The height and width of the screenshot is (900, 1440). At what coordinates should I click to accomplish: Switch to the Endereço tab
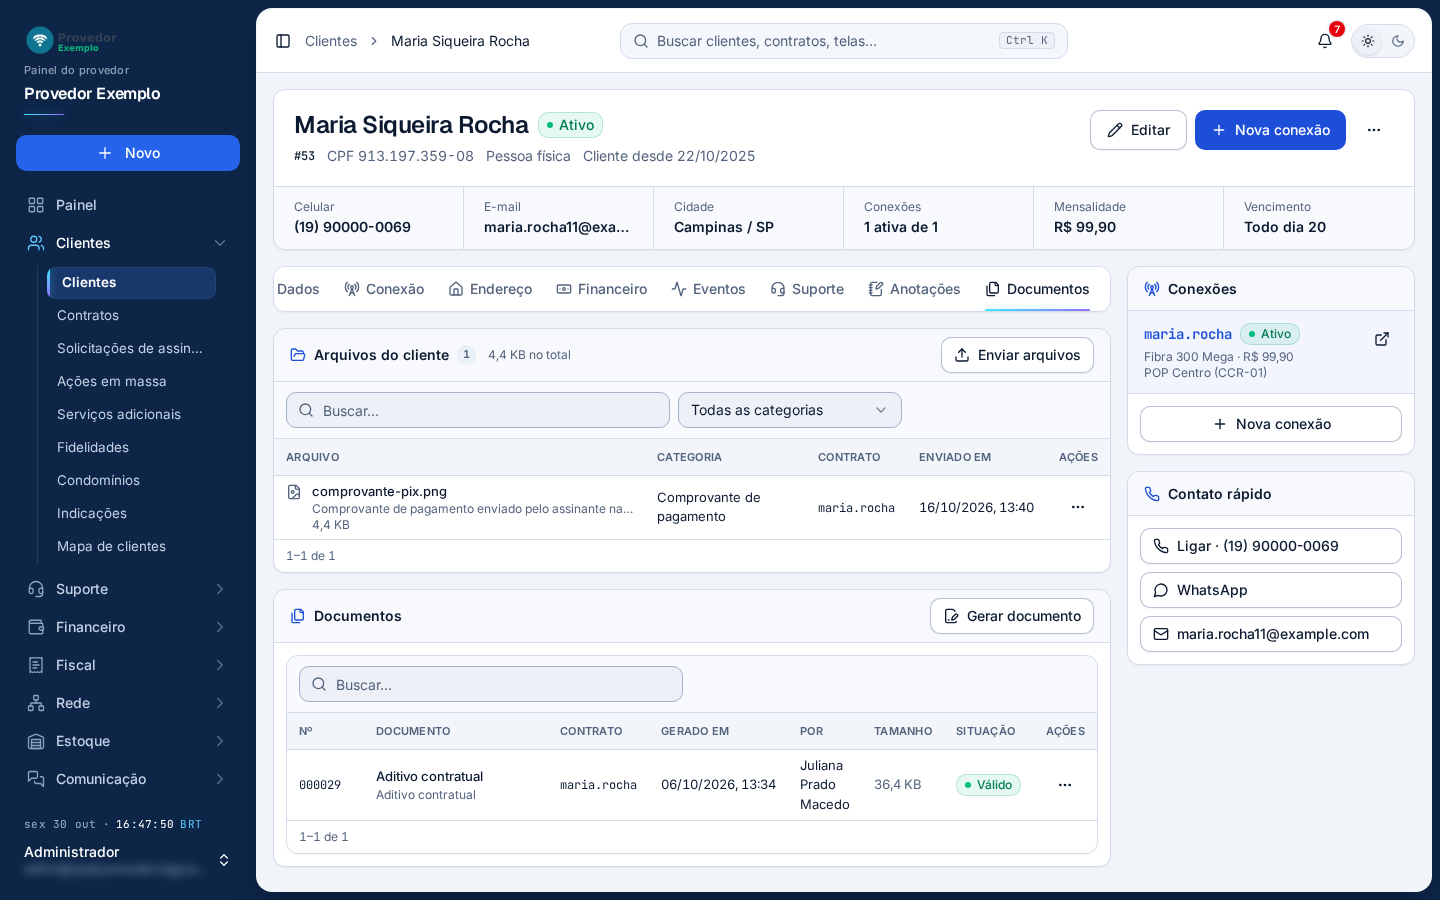coord(490,289)
